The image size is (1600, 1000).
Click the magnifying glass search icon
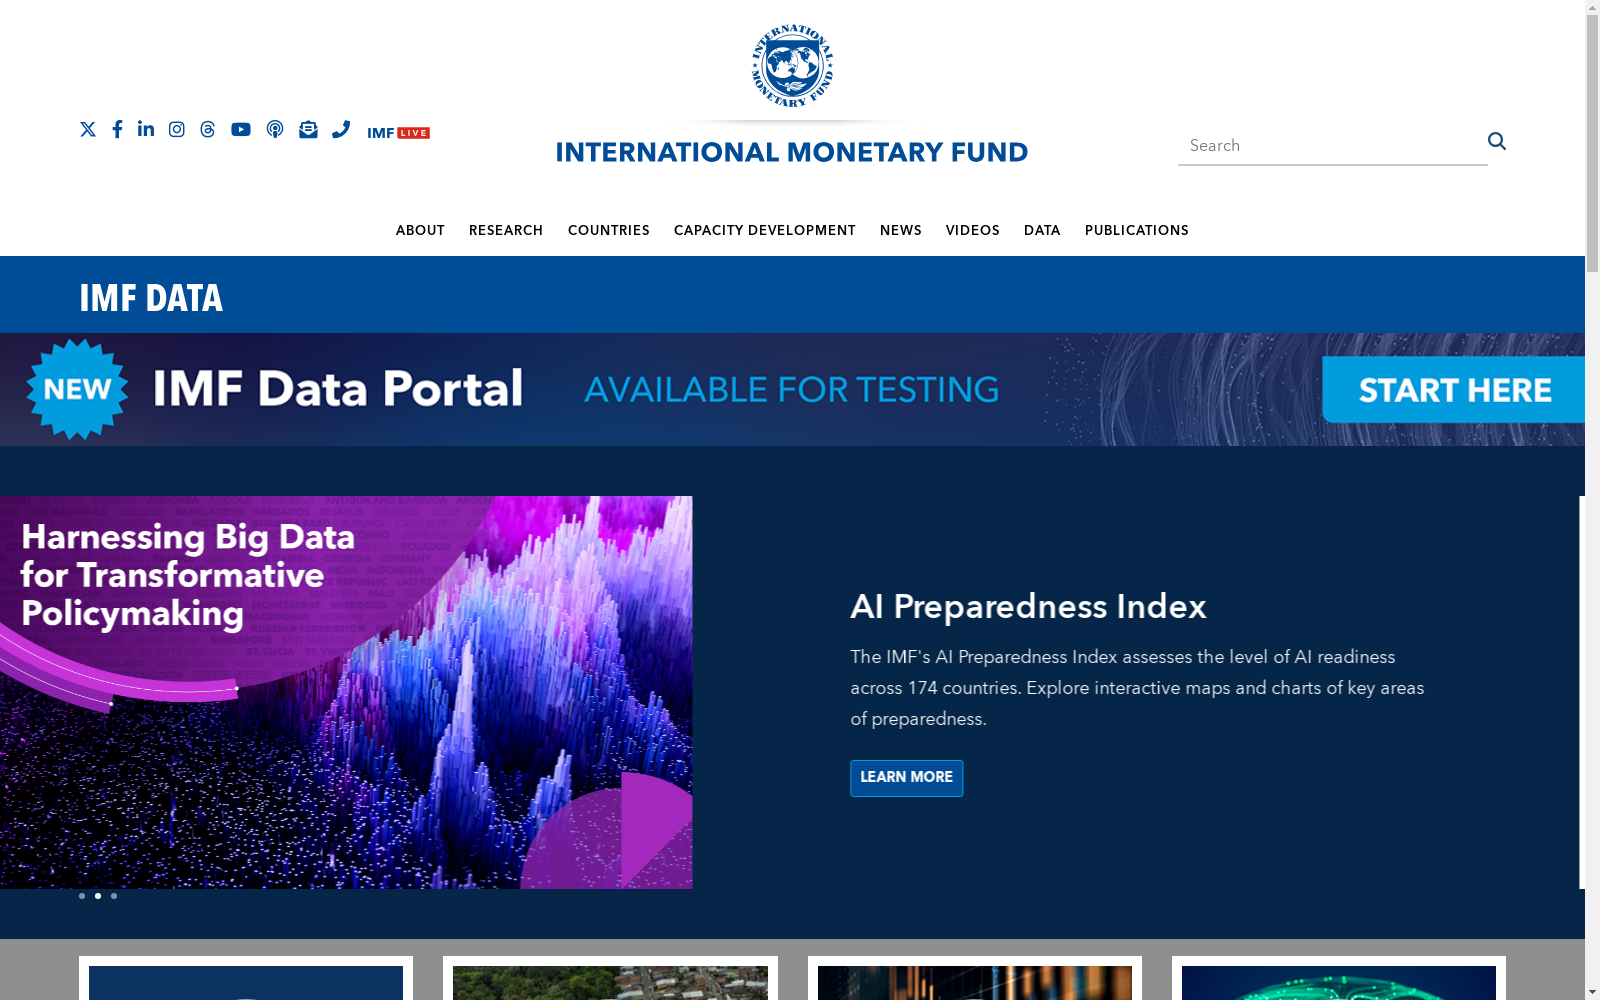pos(1497,141)
